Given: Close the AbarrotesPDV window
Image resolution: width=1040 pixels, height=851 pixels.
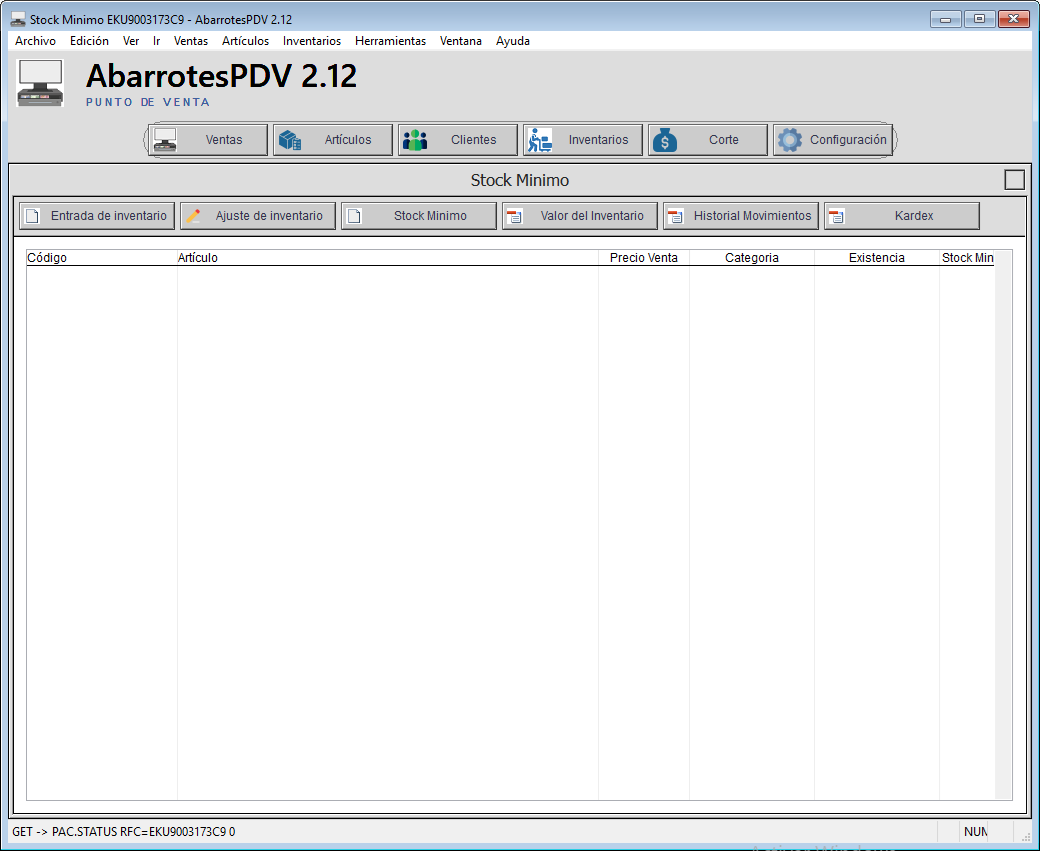Looking at the screenshot, I should pos(1014,19).
